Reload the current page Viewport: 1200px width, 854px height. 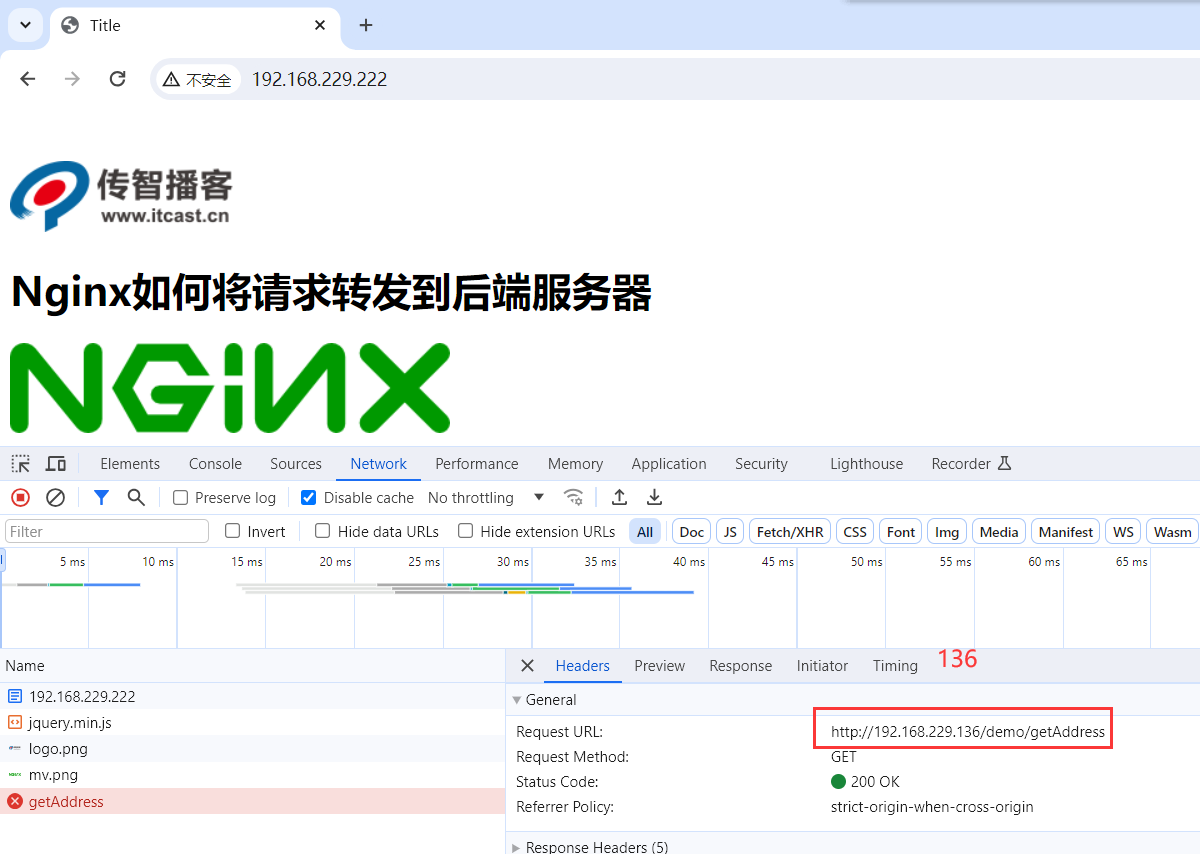pos(117,79)
